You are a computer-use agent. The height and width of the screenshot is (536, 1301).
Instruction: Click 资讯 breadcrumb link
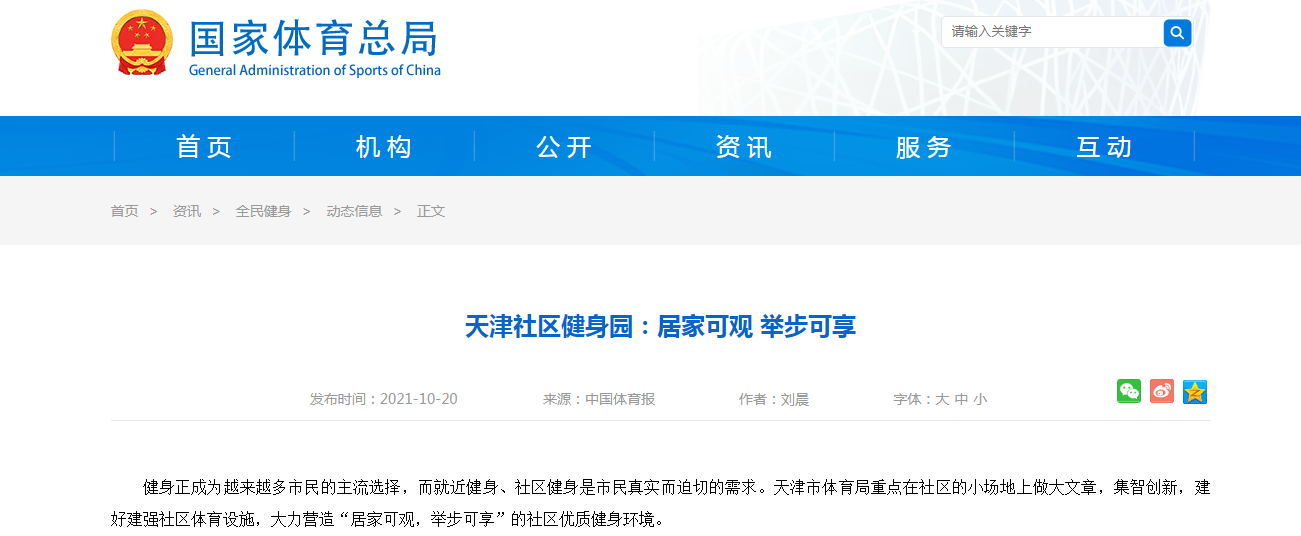[x=186, y=211]
